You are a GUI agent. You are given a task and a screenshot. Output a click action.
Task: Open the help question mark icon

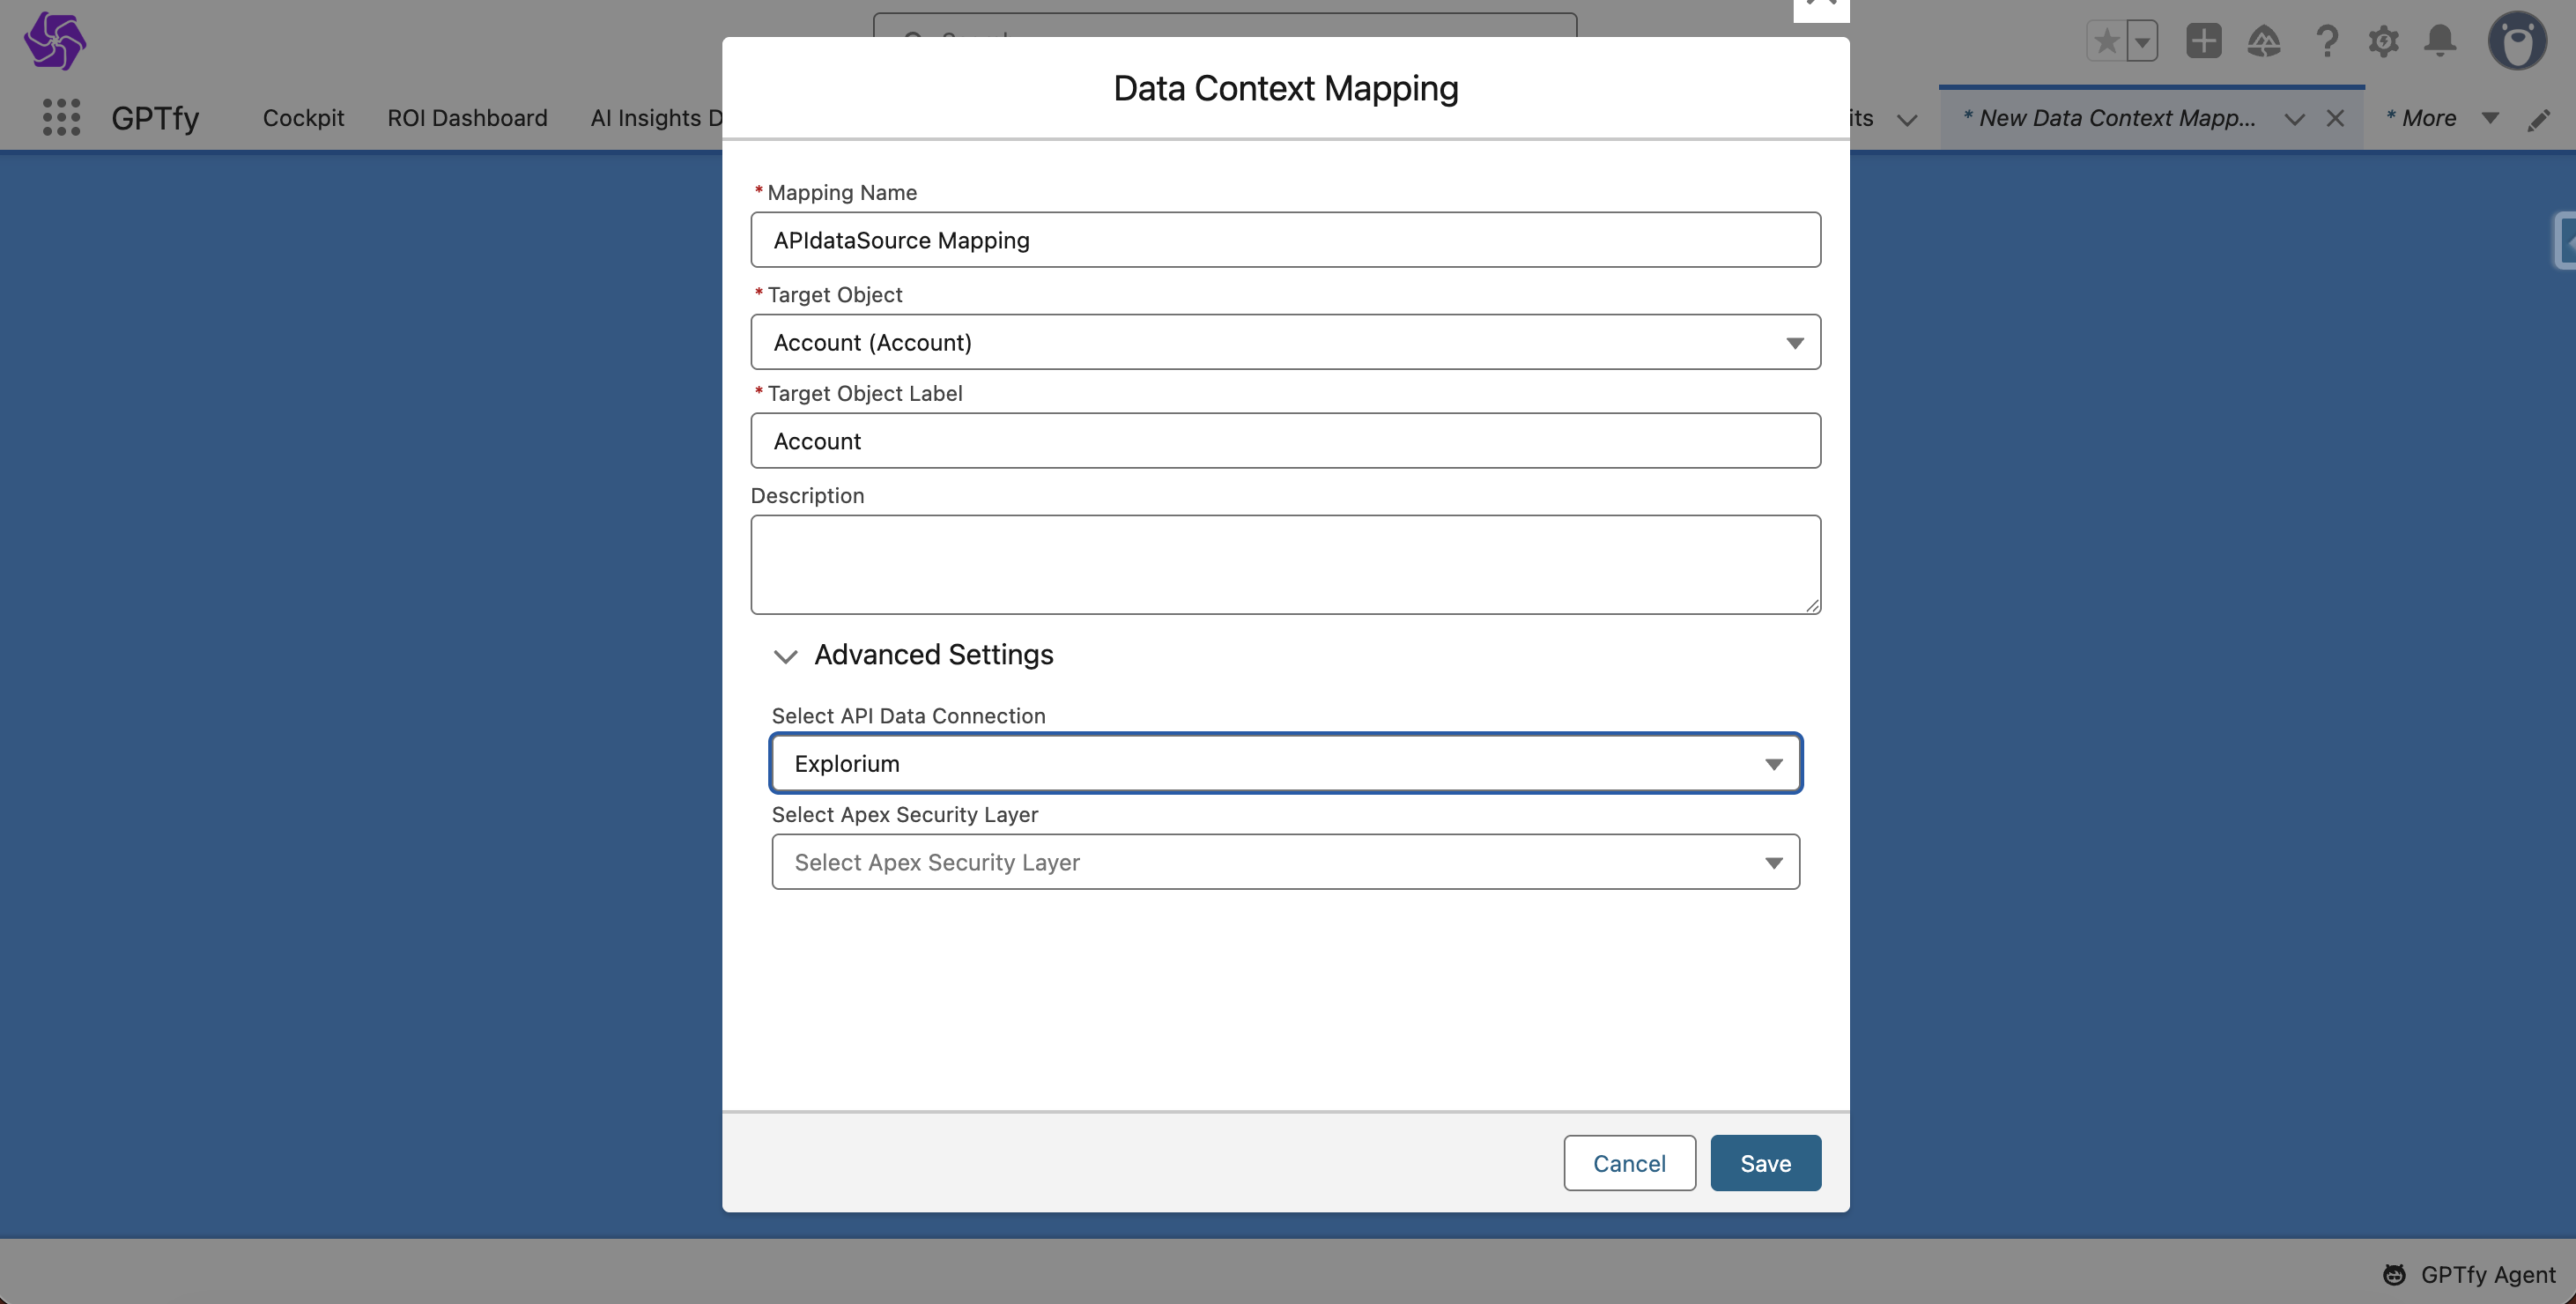click(2327, 41)
